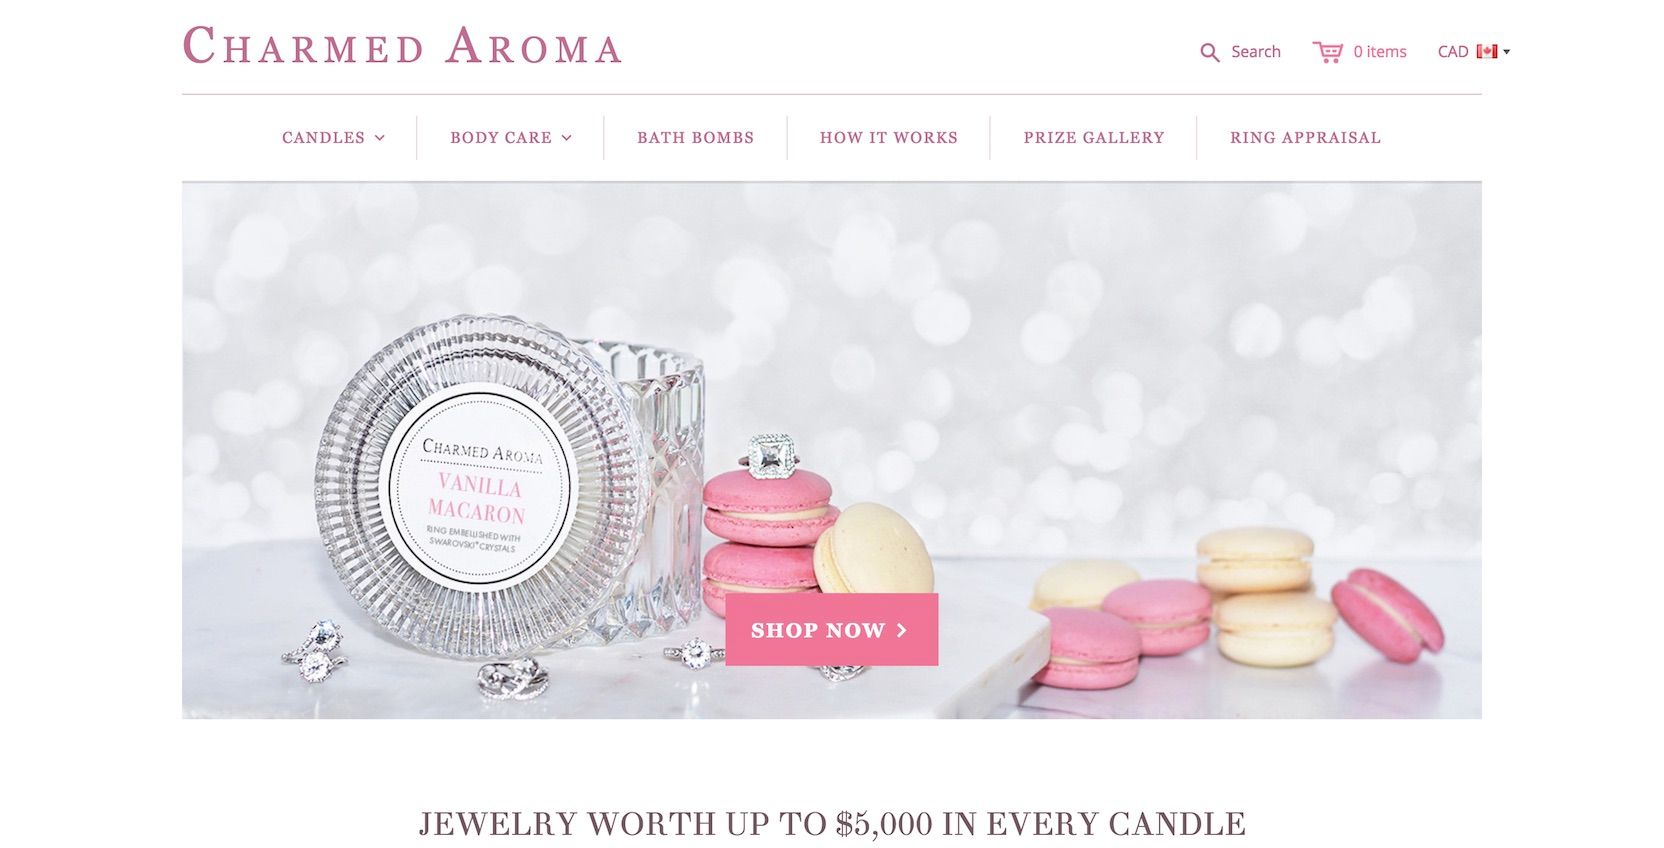
Task: Click the arrow inside Shop Now button
Action: tap(902, 630)
